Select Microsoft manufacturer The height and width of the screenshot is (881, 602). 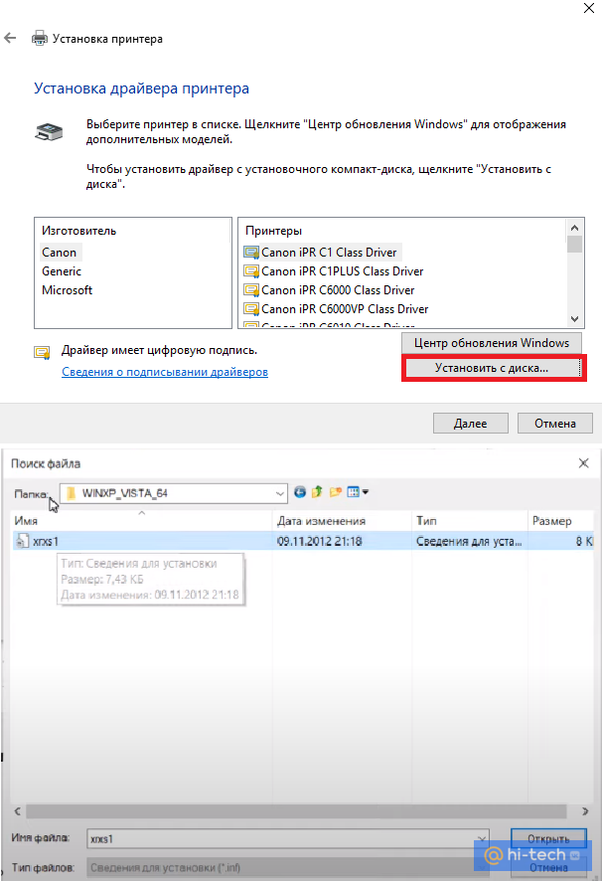(x=67, y=290)
